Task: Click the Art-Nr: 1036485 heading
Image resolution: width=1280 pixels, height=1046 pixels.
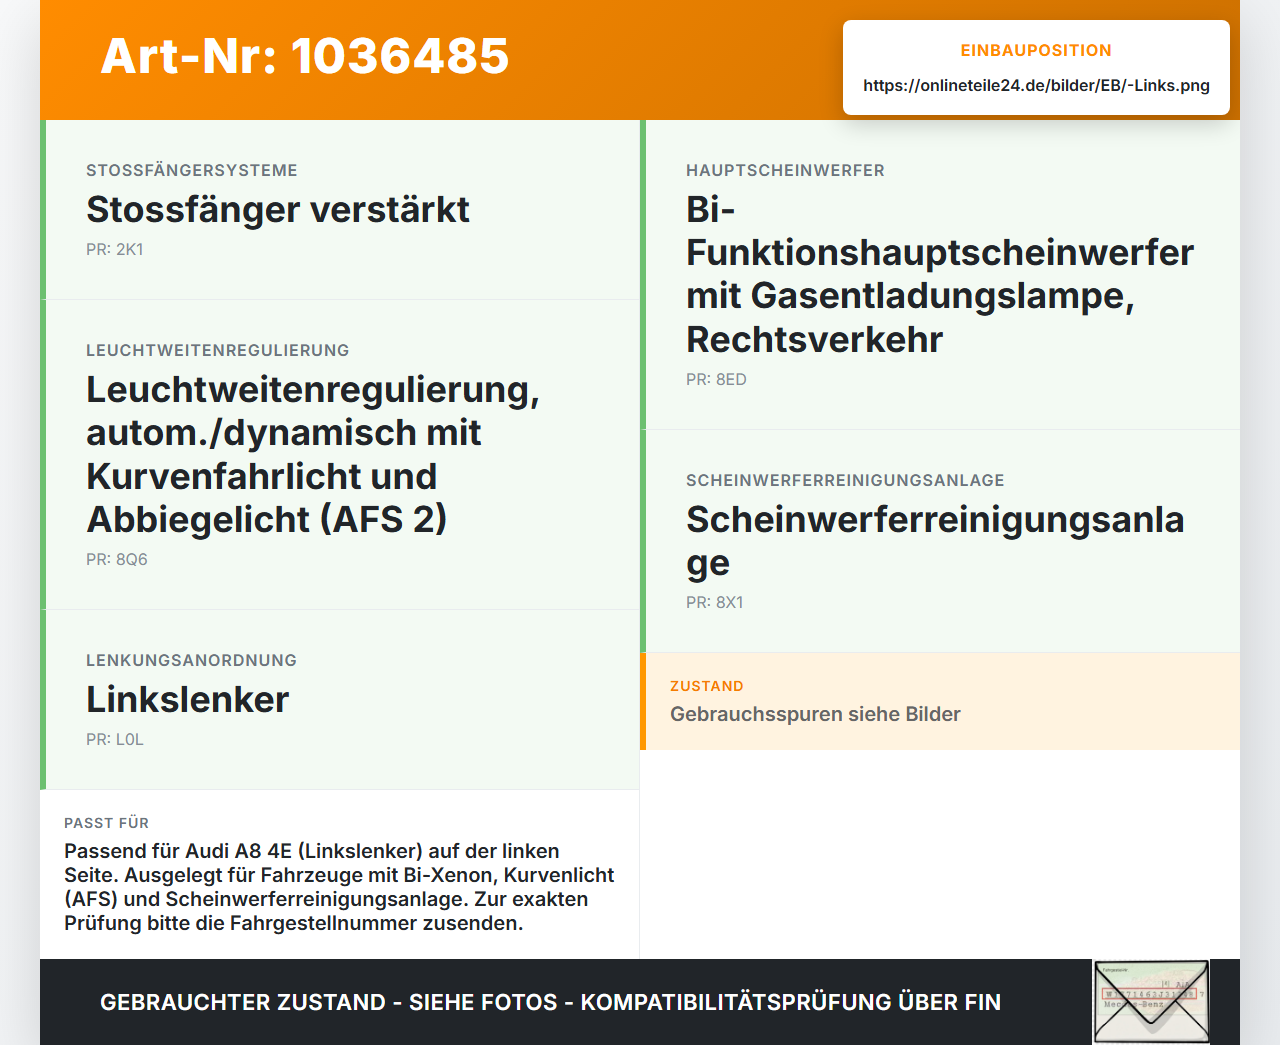Action: click(x=305, y=56)
